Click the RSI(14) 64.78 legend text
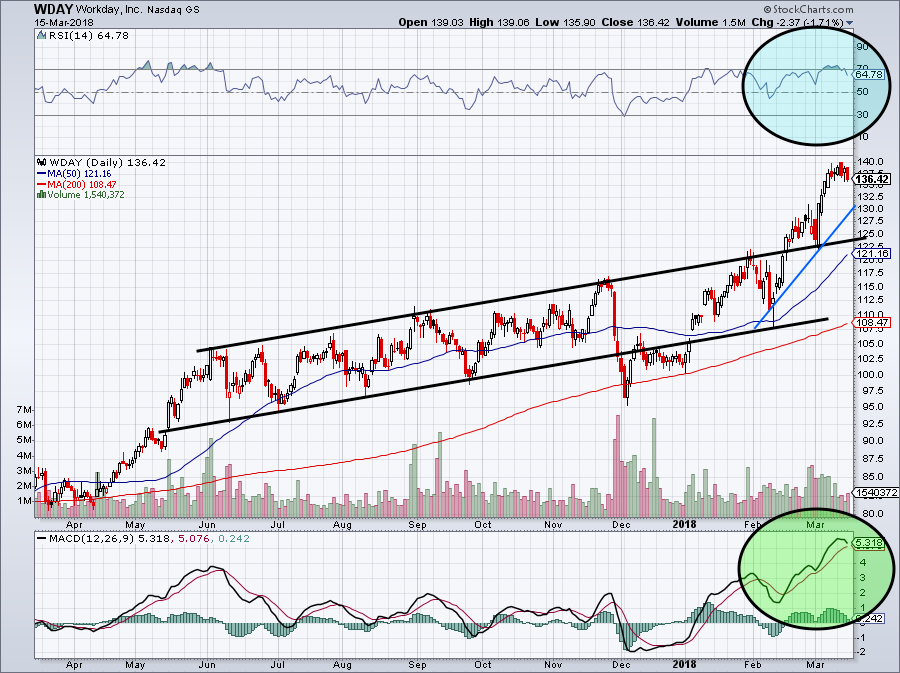 tap(88, 36)
